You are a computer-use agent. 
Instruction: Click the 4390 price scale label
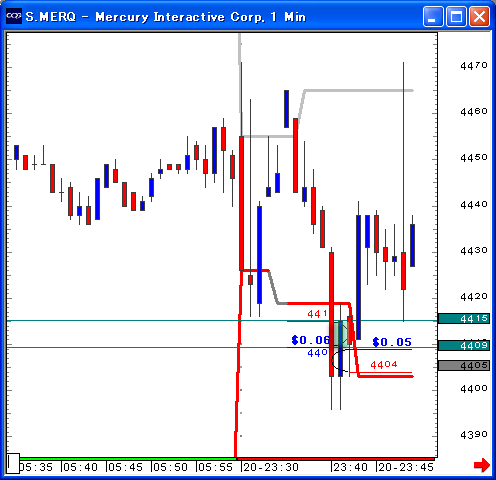click(x=474, y=435)
